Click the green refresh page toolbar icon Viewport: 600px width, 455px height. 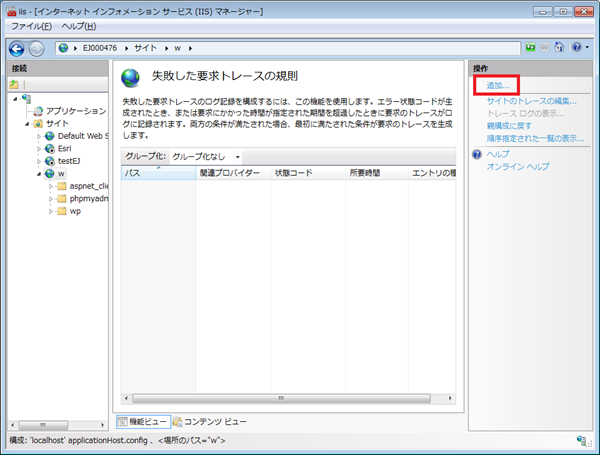point(529,48)
